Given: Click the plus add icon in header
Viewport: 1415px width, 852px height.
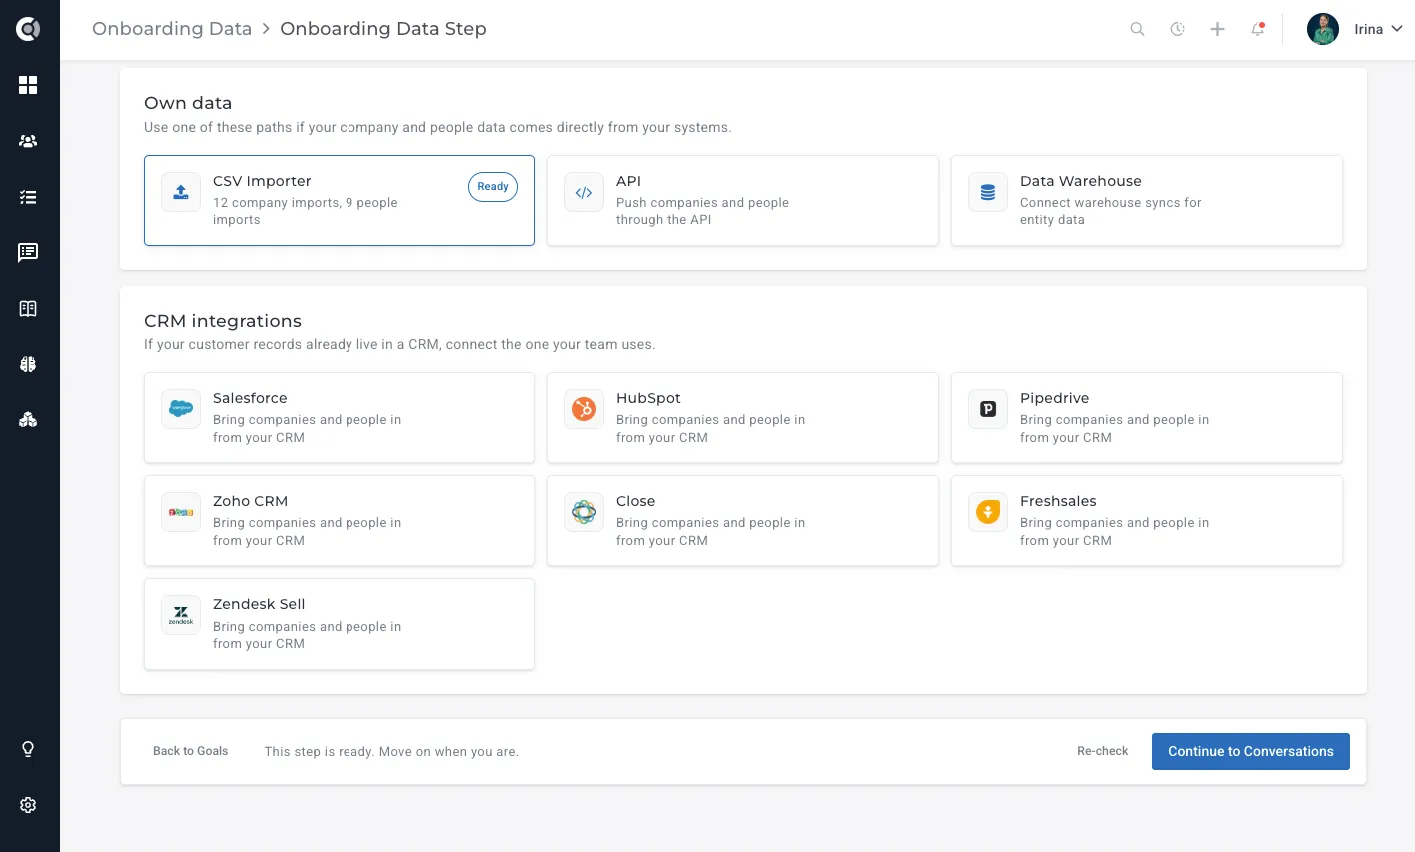Looking at the screenshot, I should click(1217, 29).
